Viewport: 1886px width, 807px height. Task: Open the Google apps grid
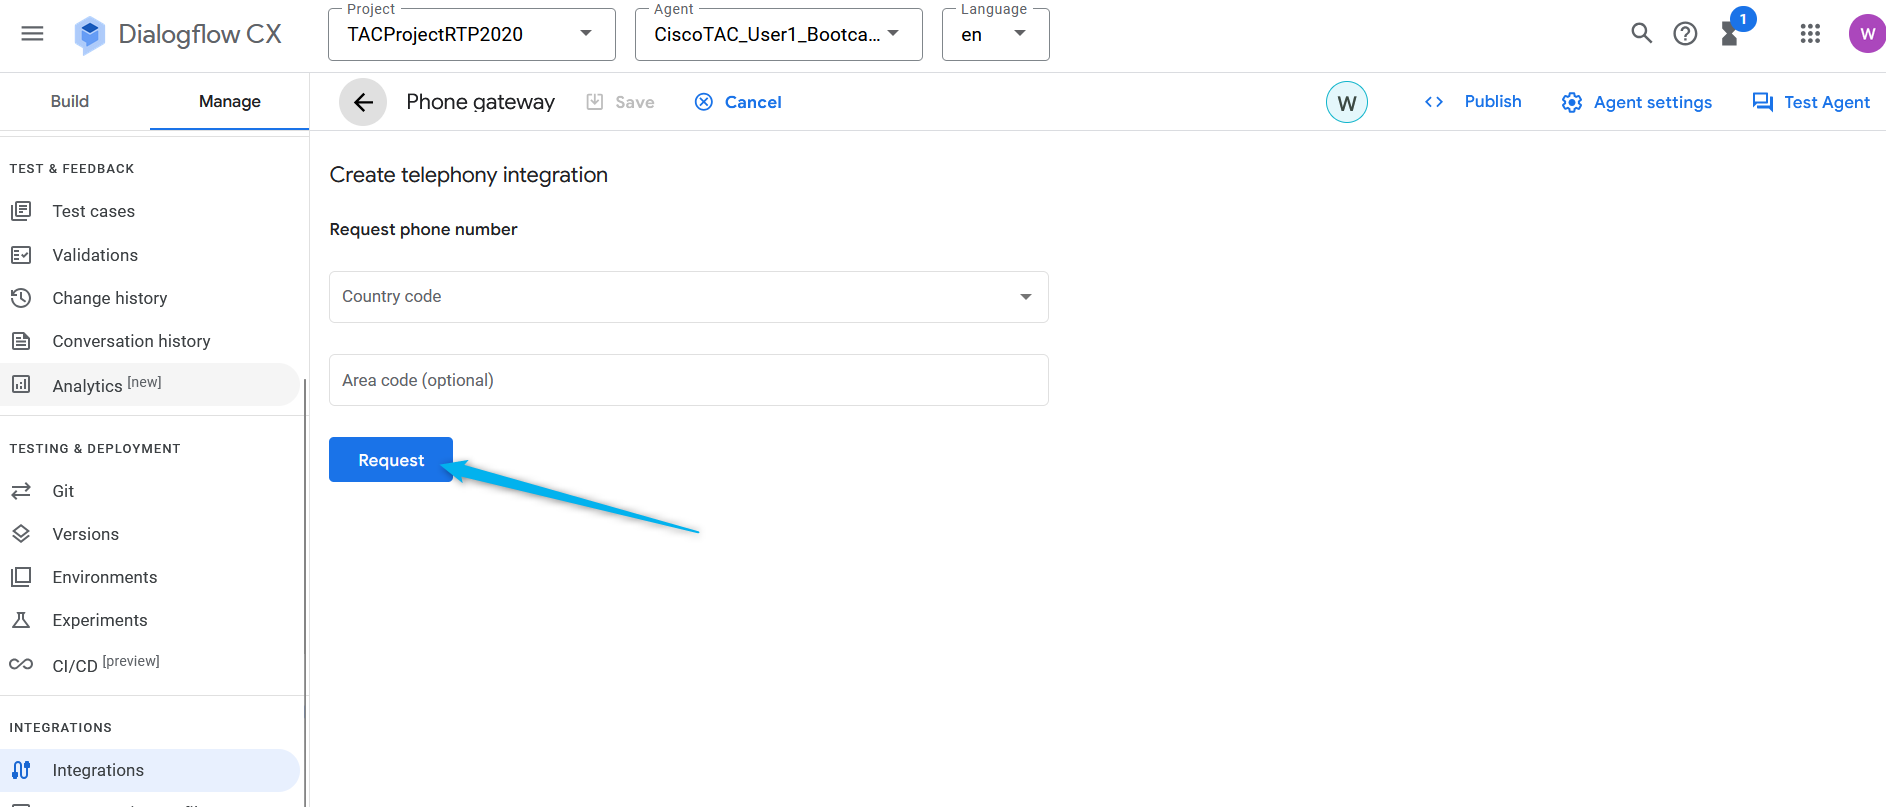1810,34
